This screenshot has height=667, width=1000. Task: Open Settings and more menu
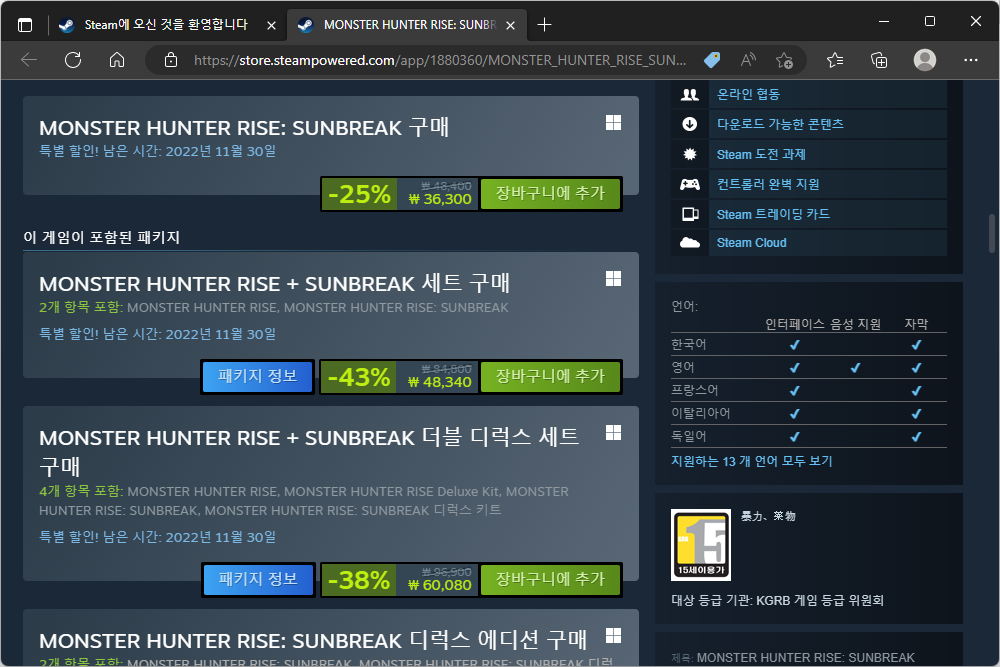[x=971, y=60]
